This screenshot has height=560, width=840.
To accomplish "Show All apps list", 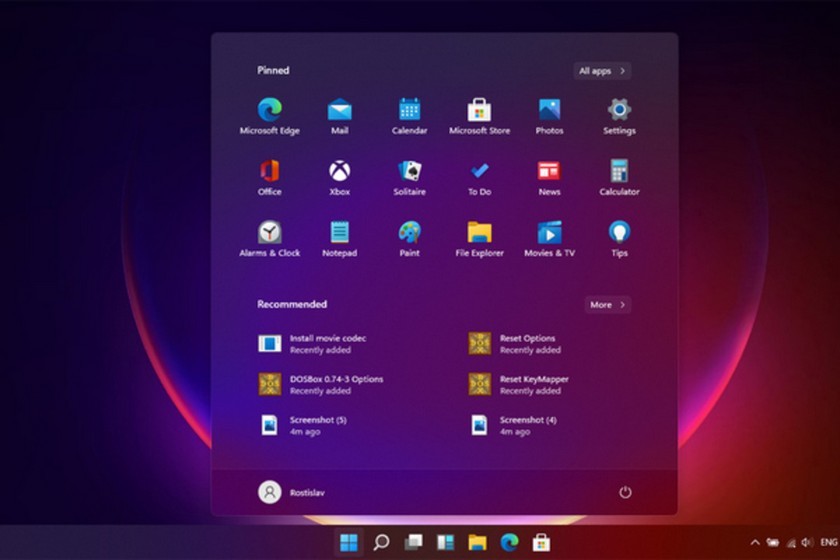I will coord(602,71).
